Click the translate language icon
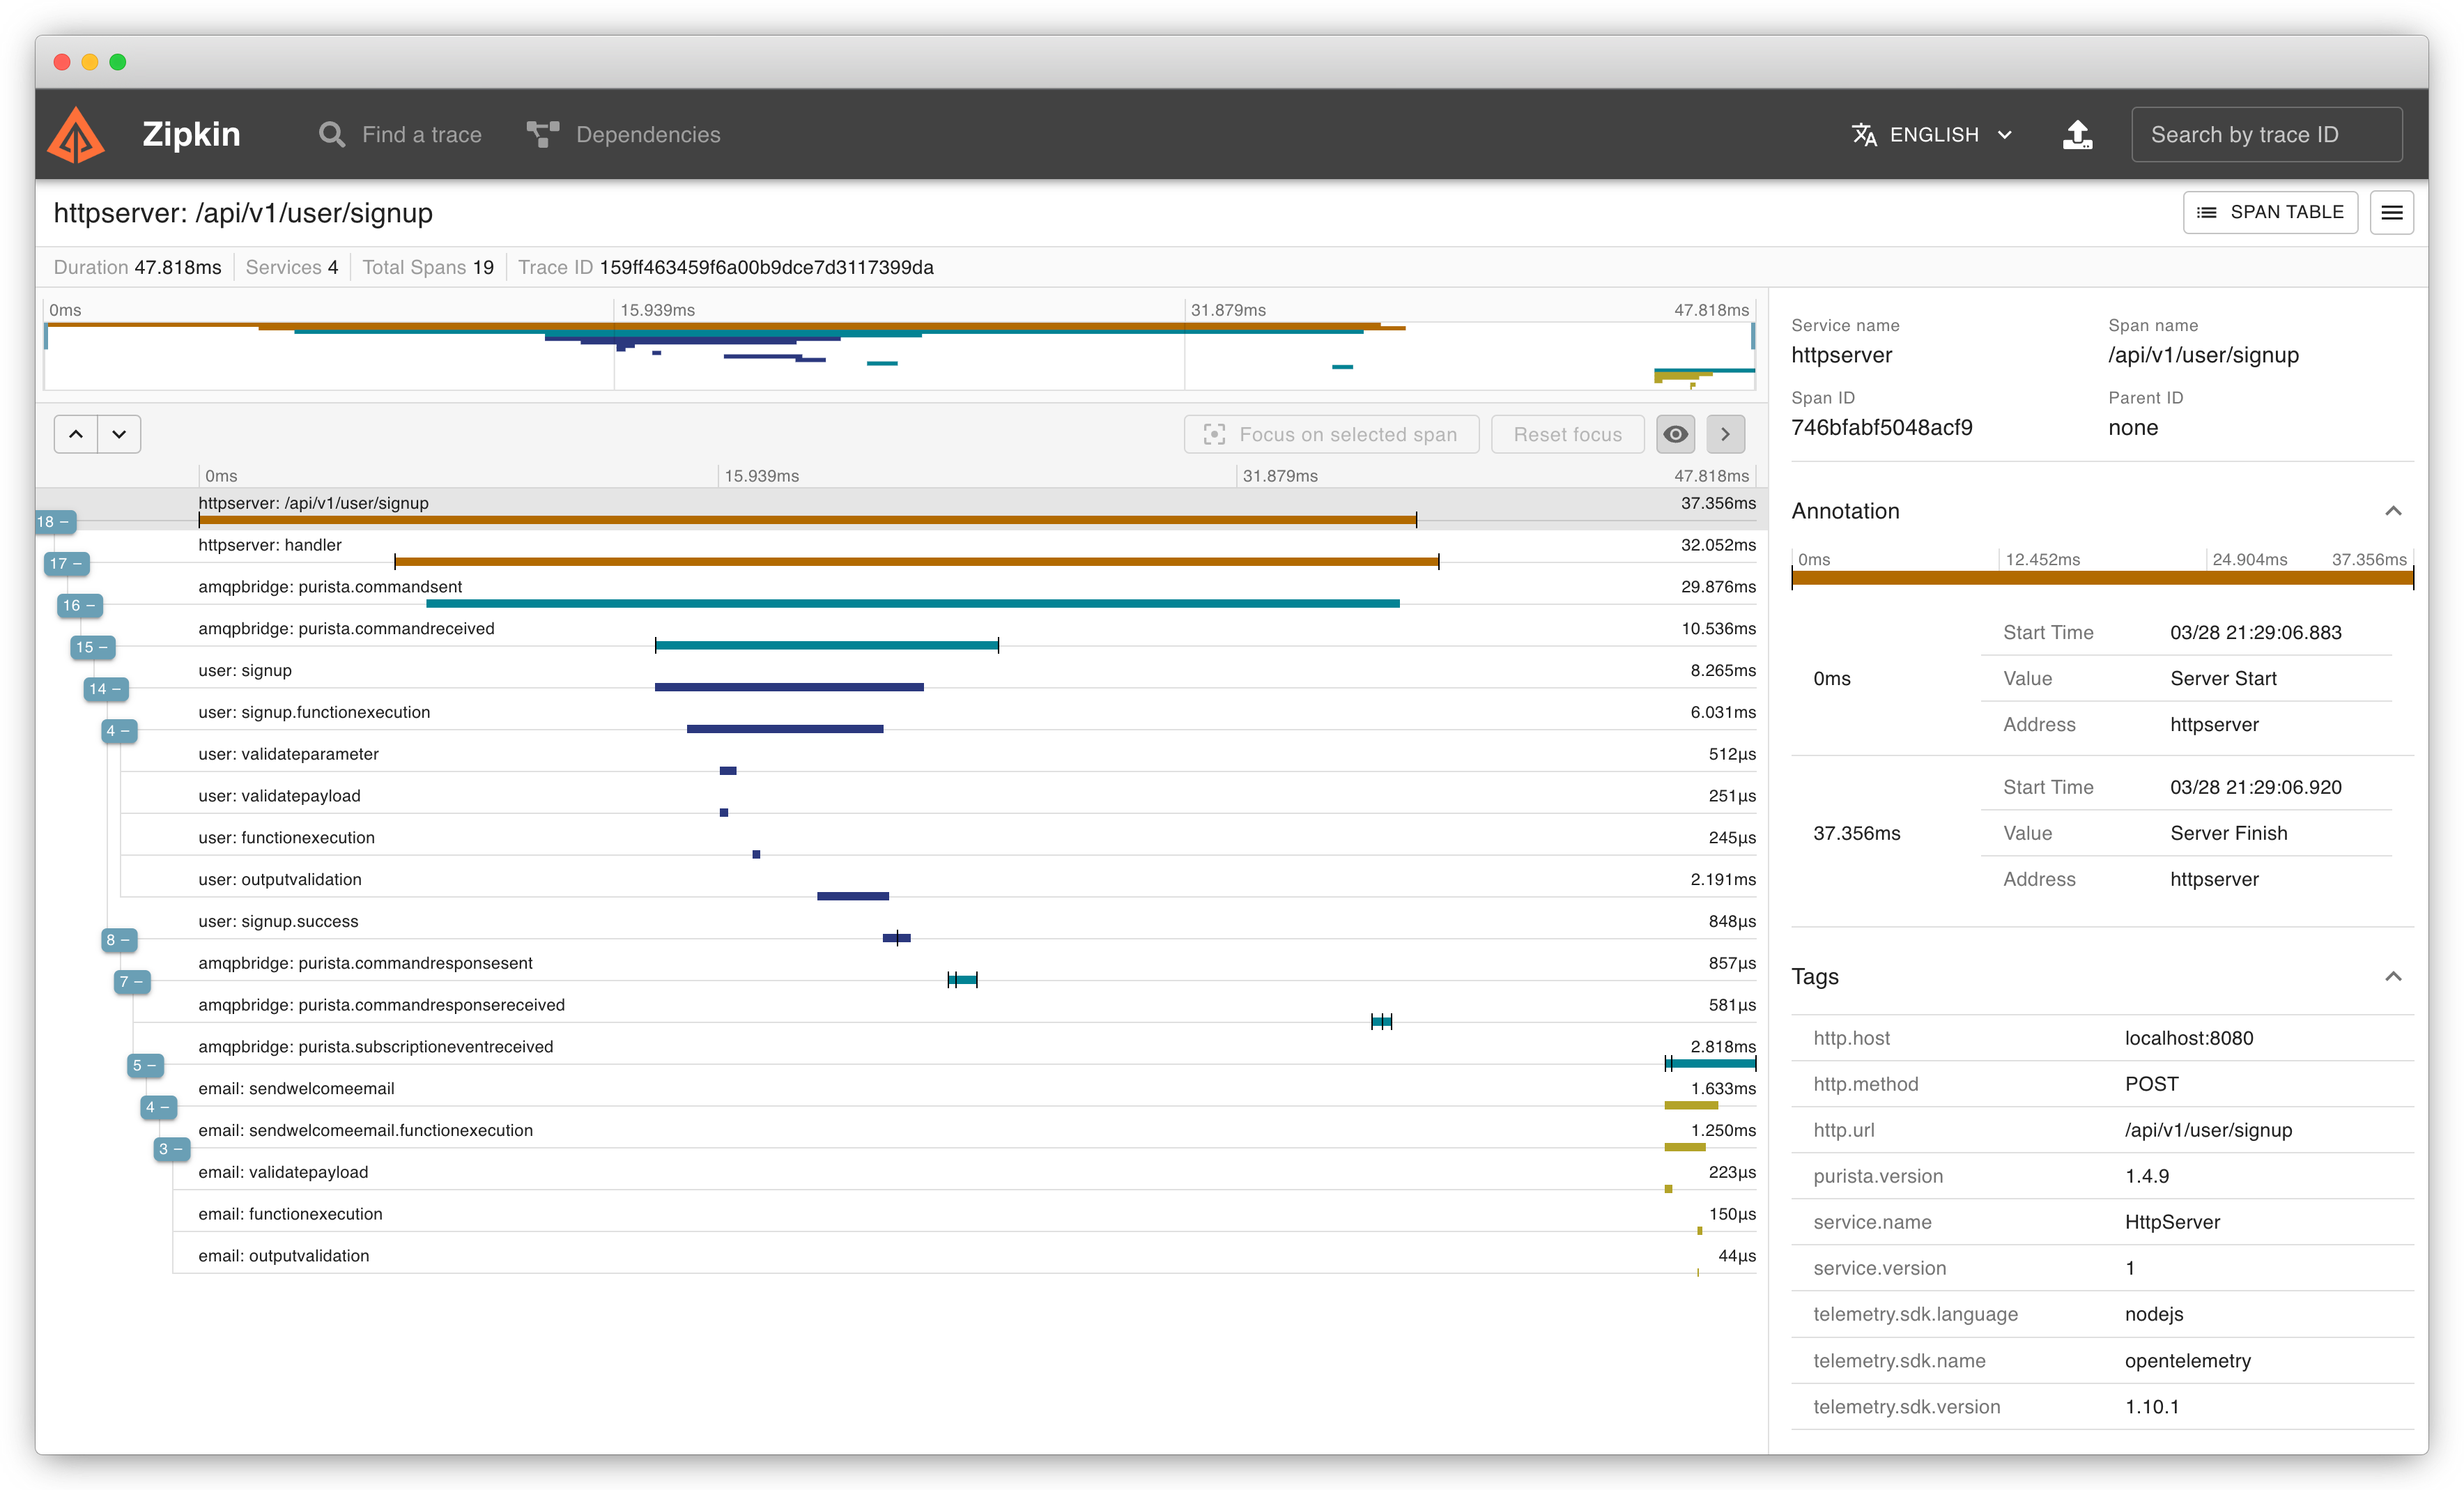This screenshot has width=2464, height=1490. point(1864,135)
